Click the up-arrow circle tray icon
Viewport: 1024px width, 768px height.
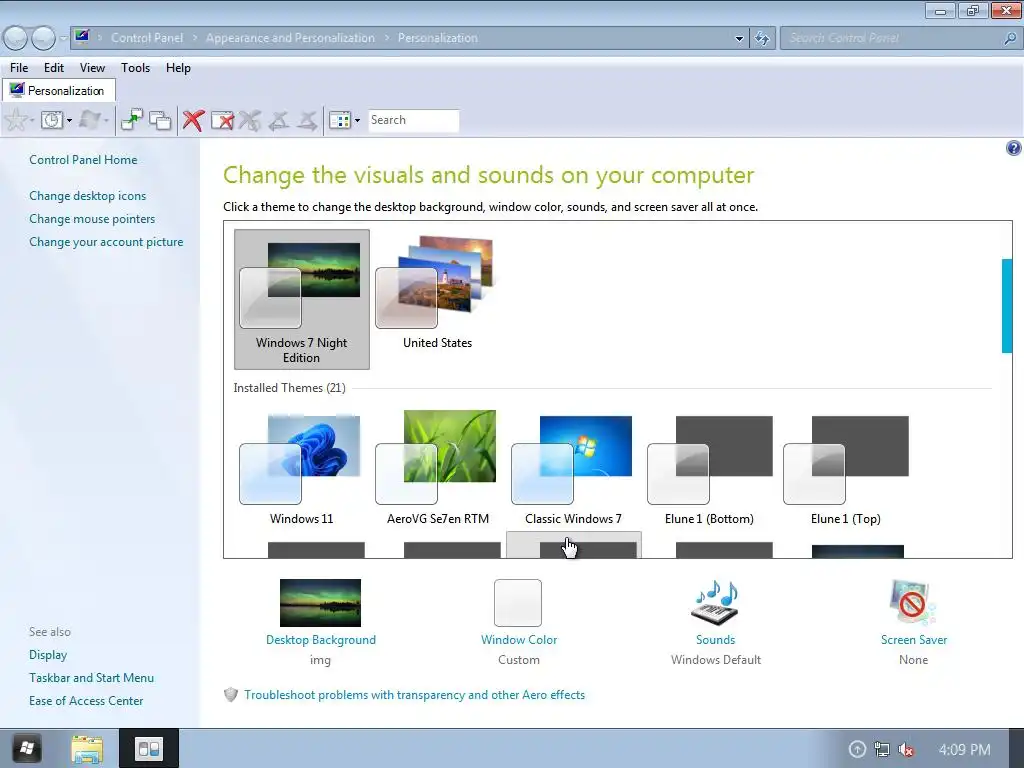pos(857,750)
